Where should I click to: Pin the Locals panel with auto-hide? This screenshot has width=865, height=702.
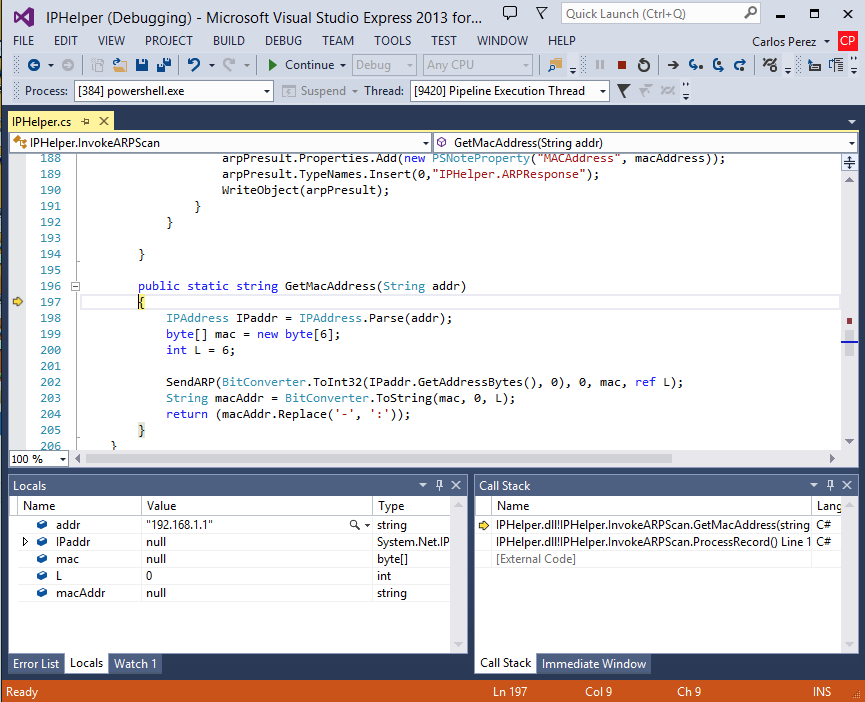(x=440, y=485)
